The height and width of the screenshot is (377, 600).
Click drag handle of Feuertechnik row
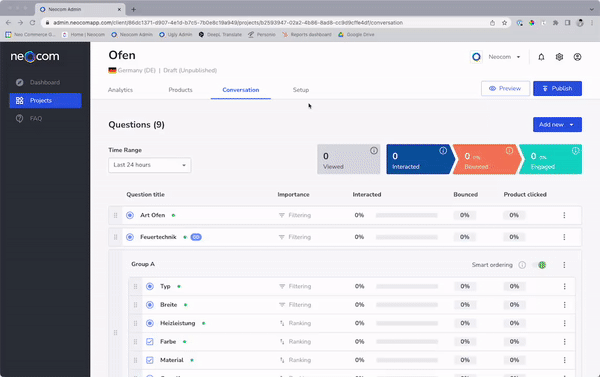(115, 237)
